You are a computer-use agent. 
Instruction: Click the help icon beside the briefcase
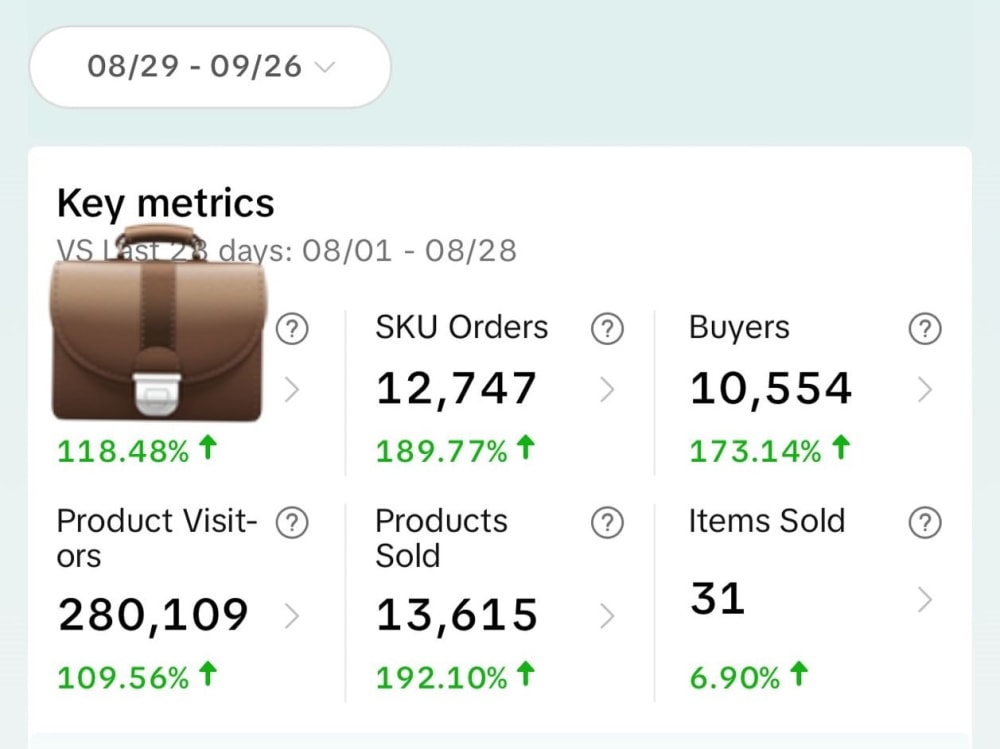[x=292, y=329]
